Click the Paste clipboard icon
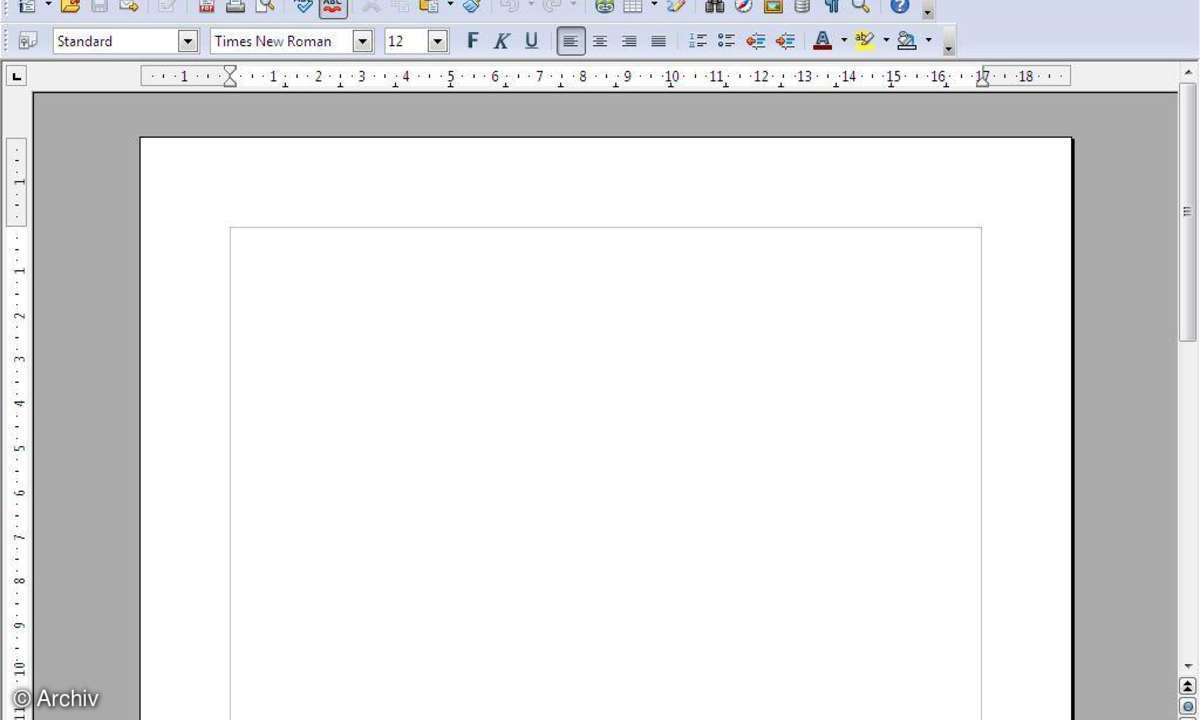The height and width of the screenshot is (720, 1200). point(429,6)
